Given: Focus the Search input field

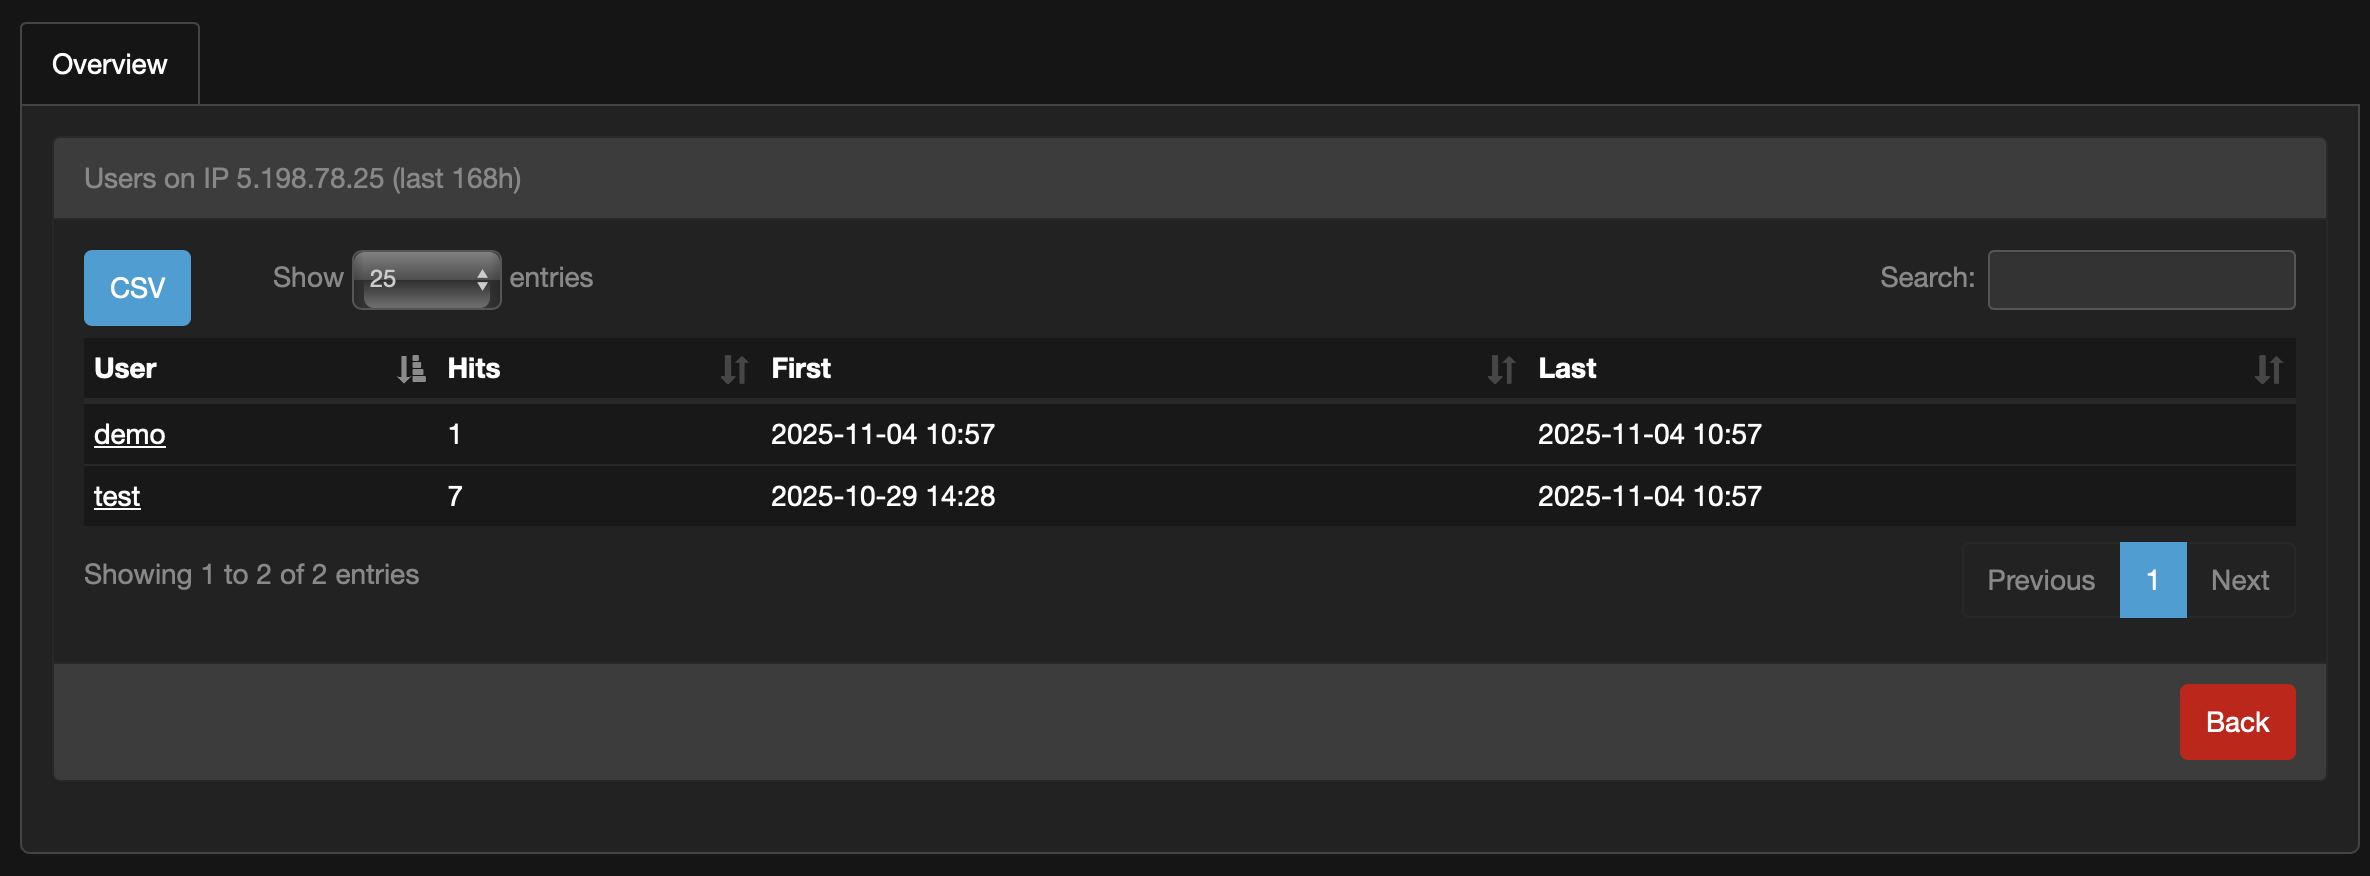Looking at the screenshot, I should [2141, 280].
